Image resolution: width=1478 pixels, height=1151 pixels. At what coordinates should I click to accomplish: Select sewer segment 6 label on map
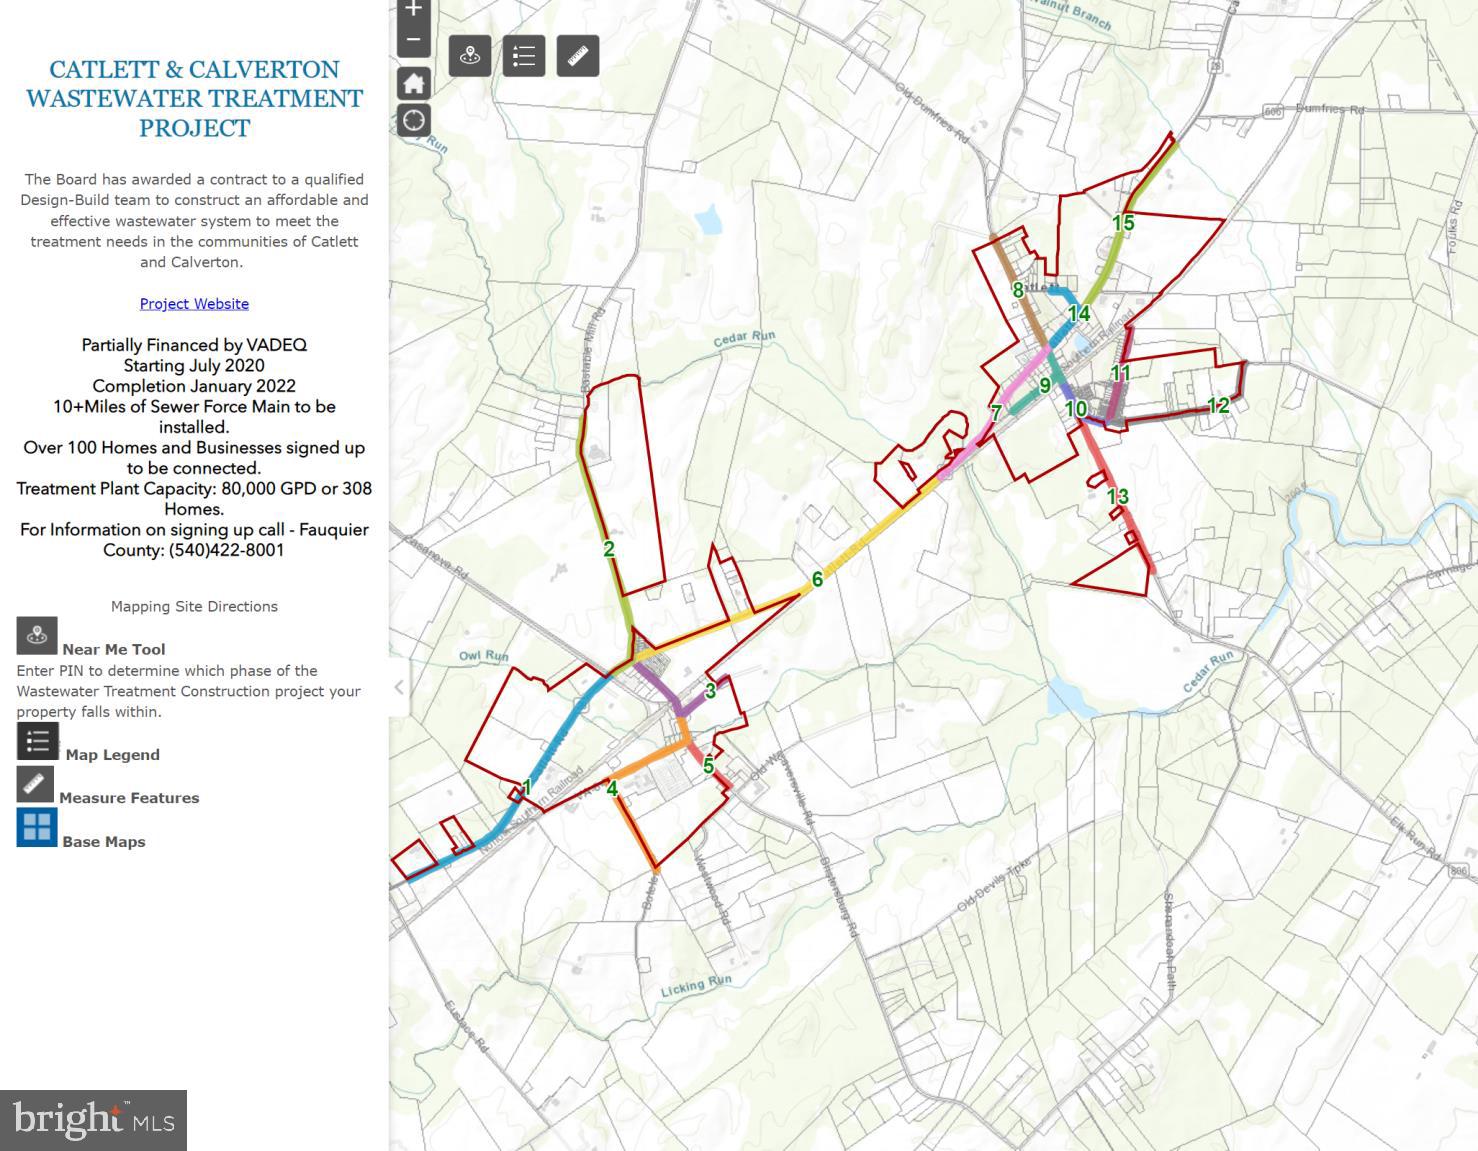tap(817, 580)
